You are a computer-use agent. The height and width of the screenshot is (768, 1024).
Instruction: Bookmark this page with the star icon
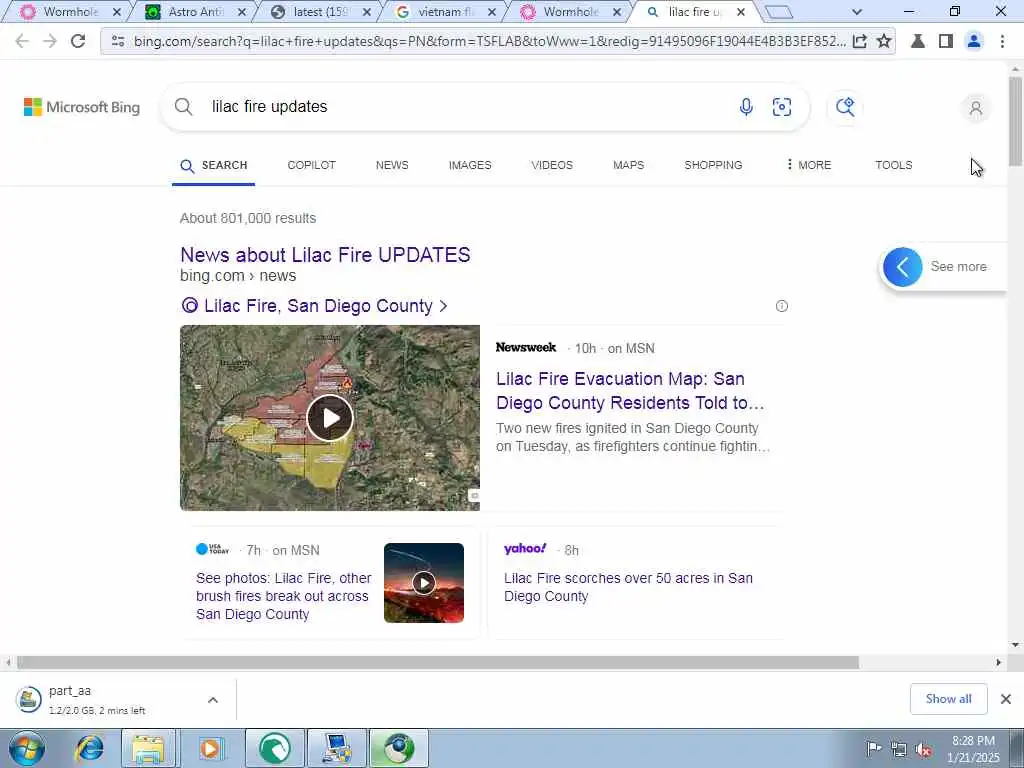pos(884,41)
